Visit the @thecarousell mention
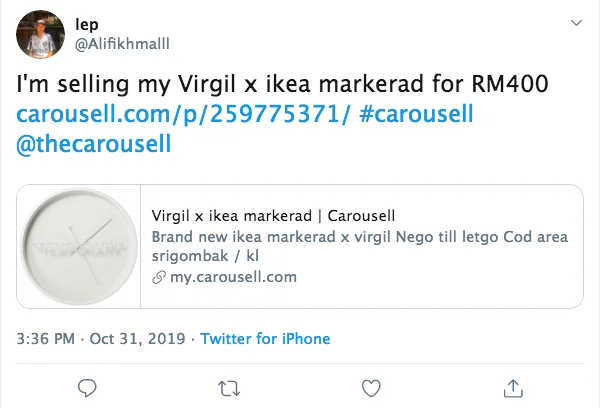The height and width of the screenshot is (408, 600). tap(94, 144)
